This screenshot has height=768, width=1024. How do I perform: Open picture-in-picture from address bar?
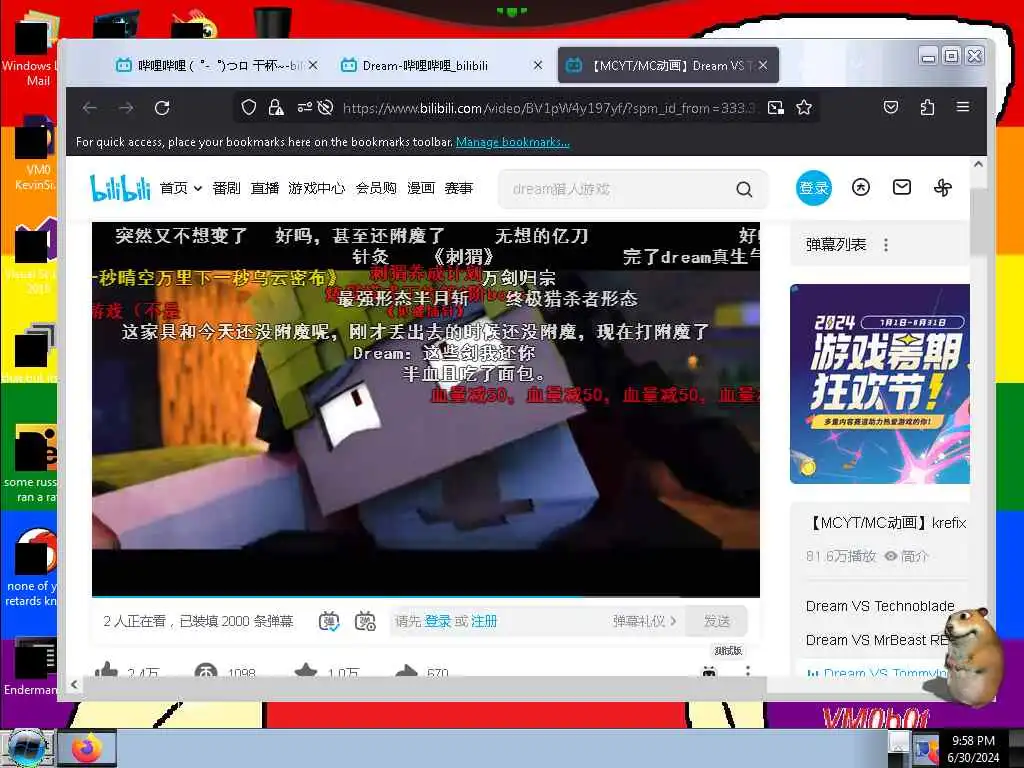pyautogui.click(x=776, y=108)
